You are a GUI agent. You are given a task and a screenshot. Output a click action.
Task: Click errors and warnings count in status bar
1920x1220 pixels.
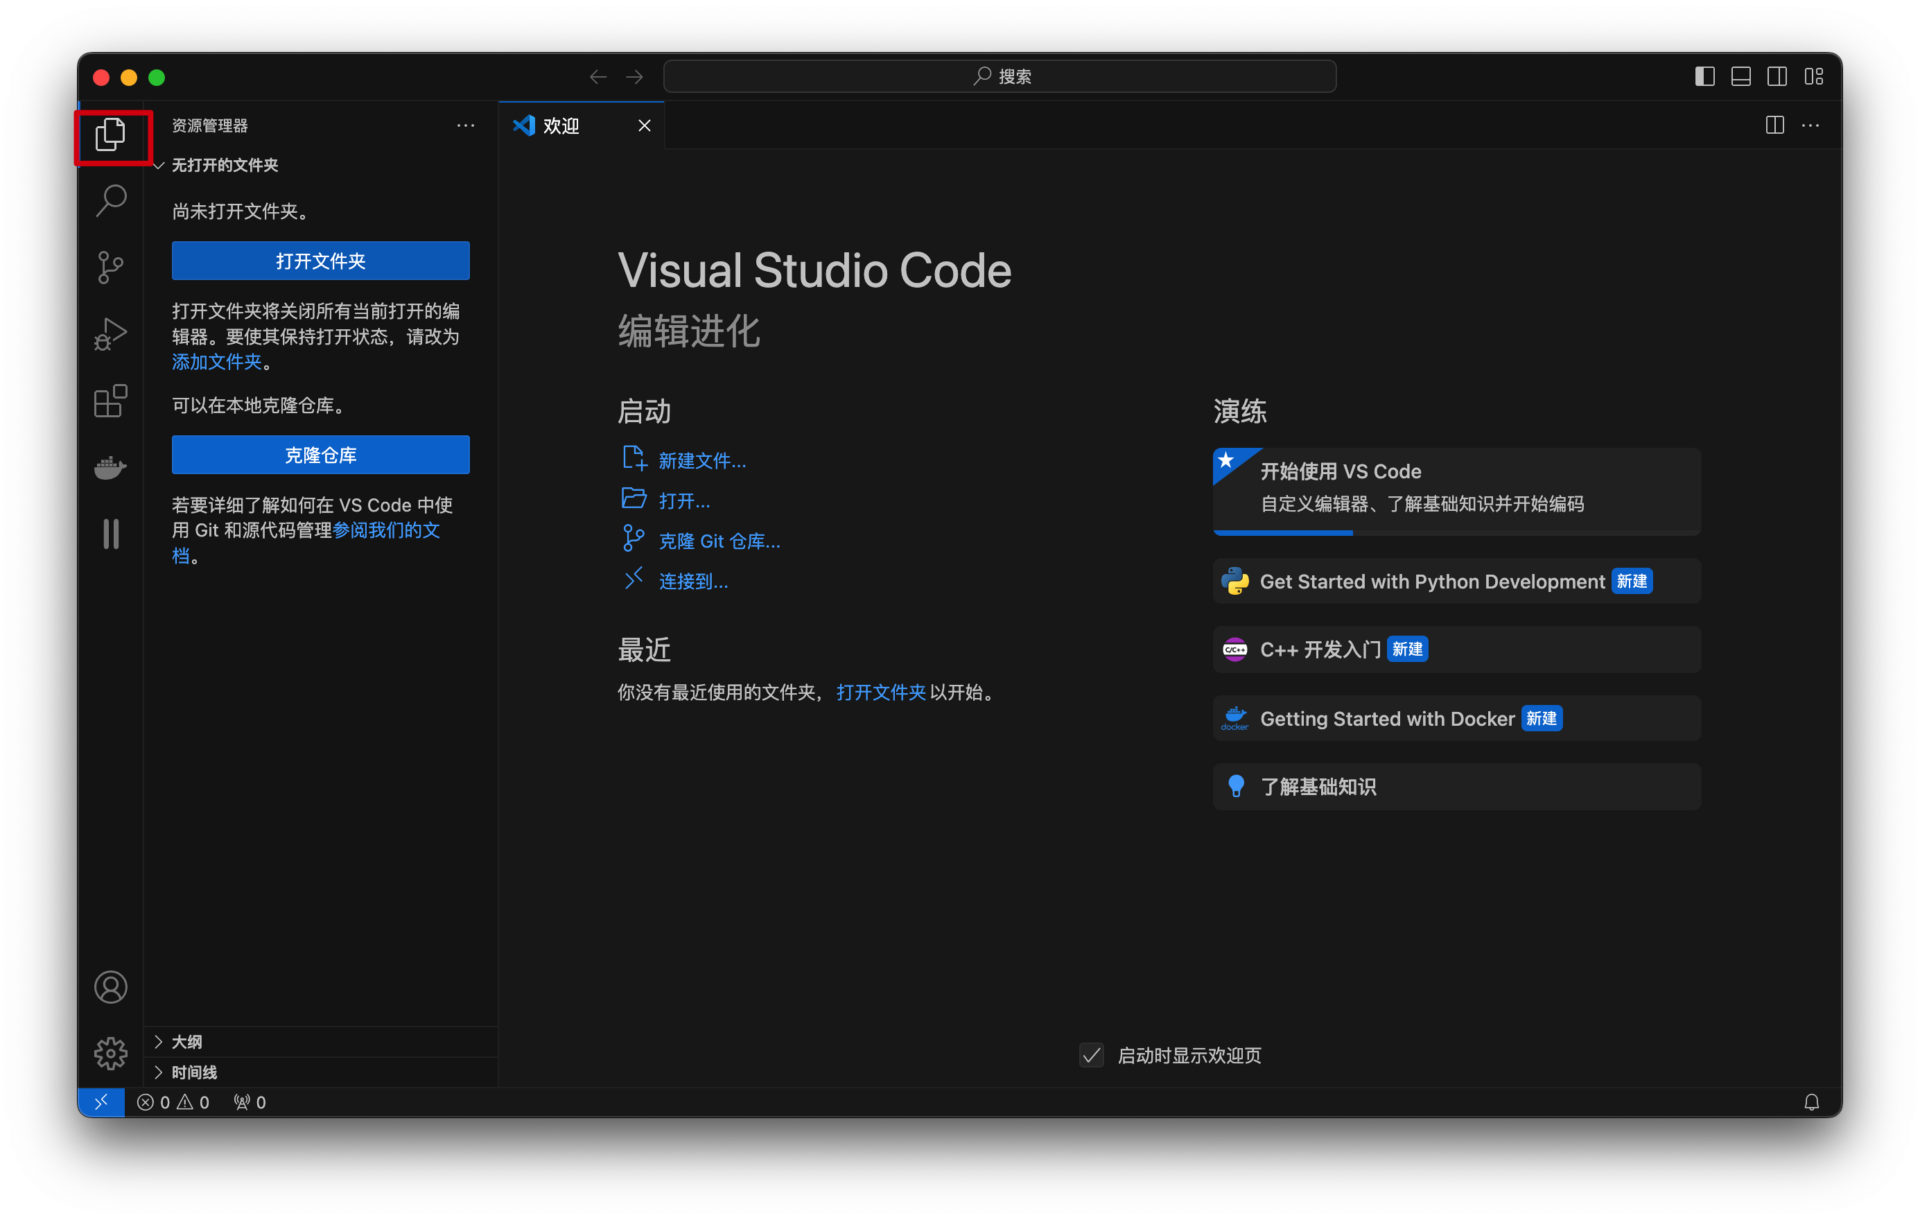pyautogui.click(x=173, y=1102)
